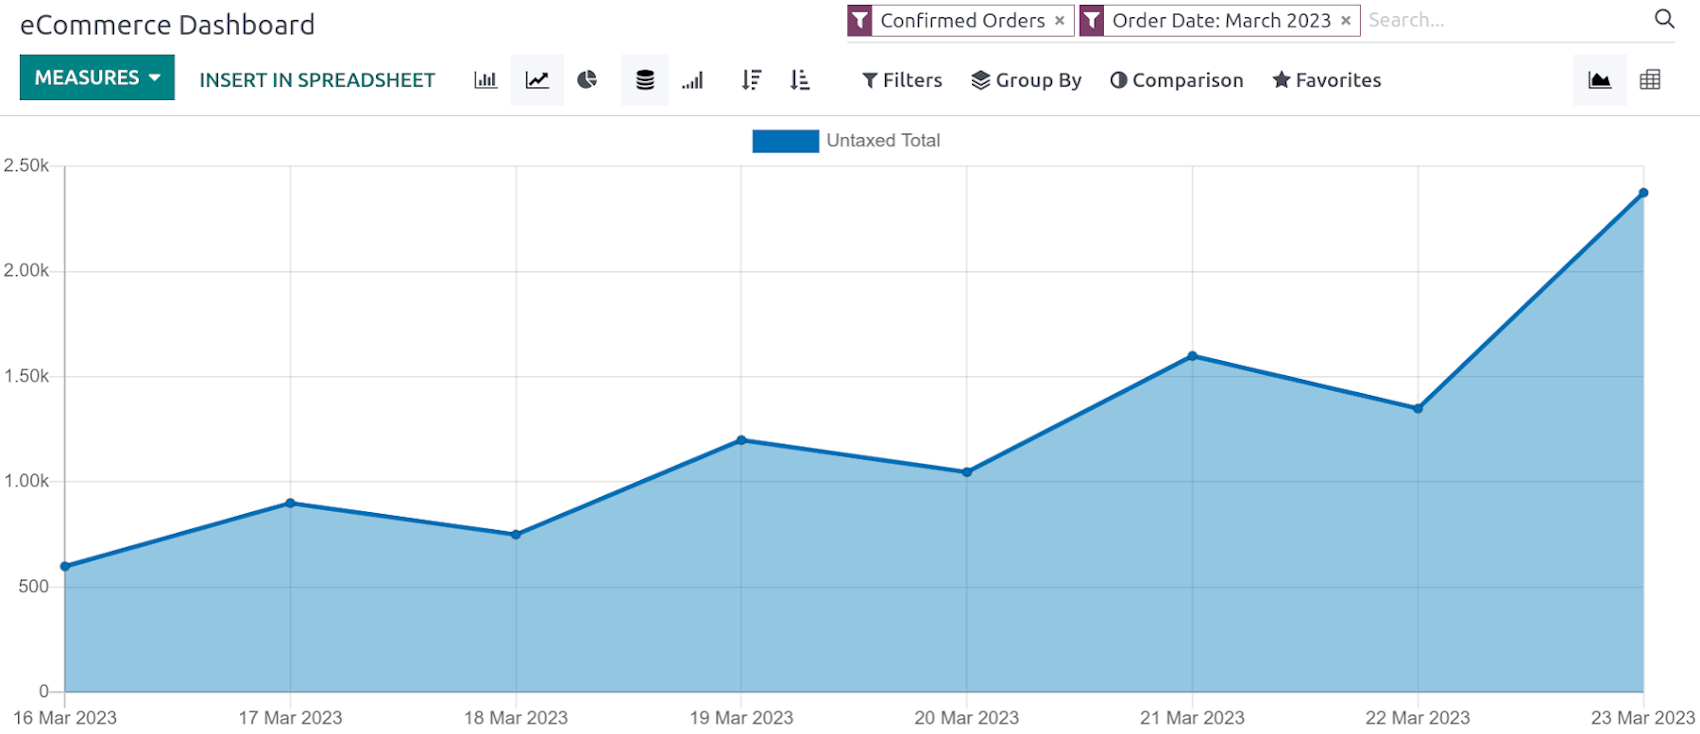Image resolution: width=1700 pixels, height=734 pixels.
Task: Expand the Filters menu
Action: (902, 80)
